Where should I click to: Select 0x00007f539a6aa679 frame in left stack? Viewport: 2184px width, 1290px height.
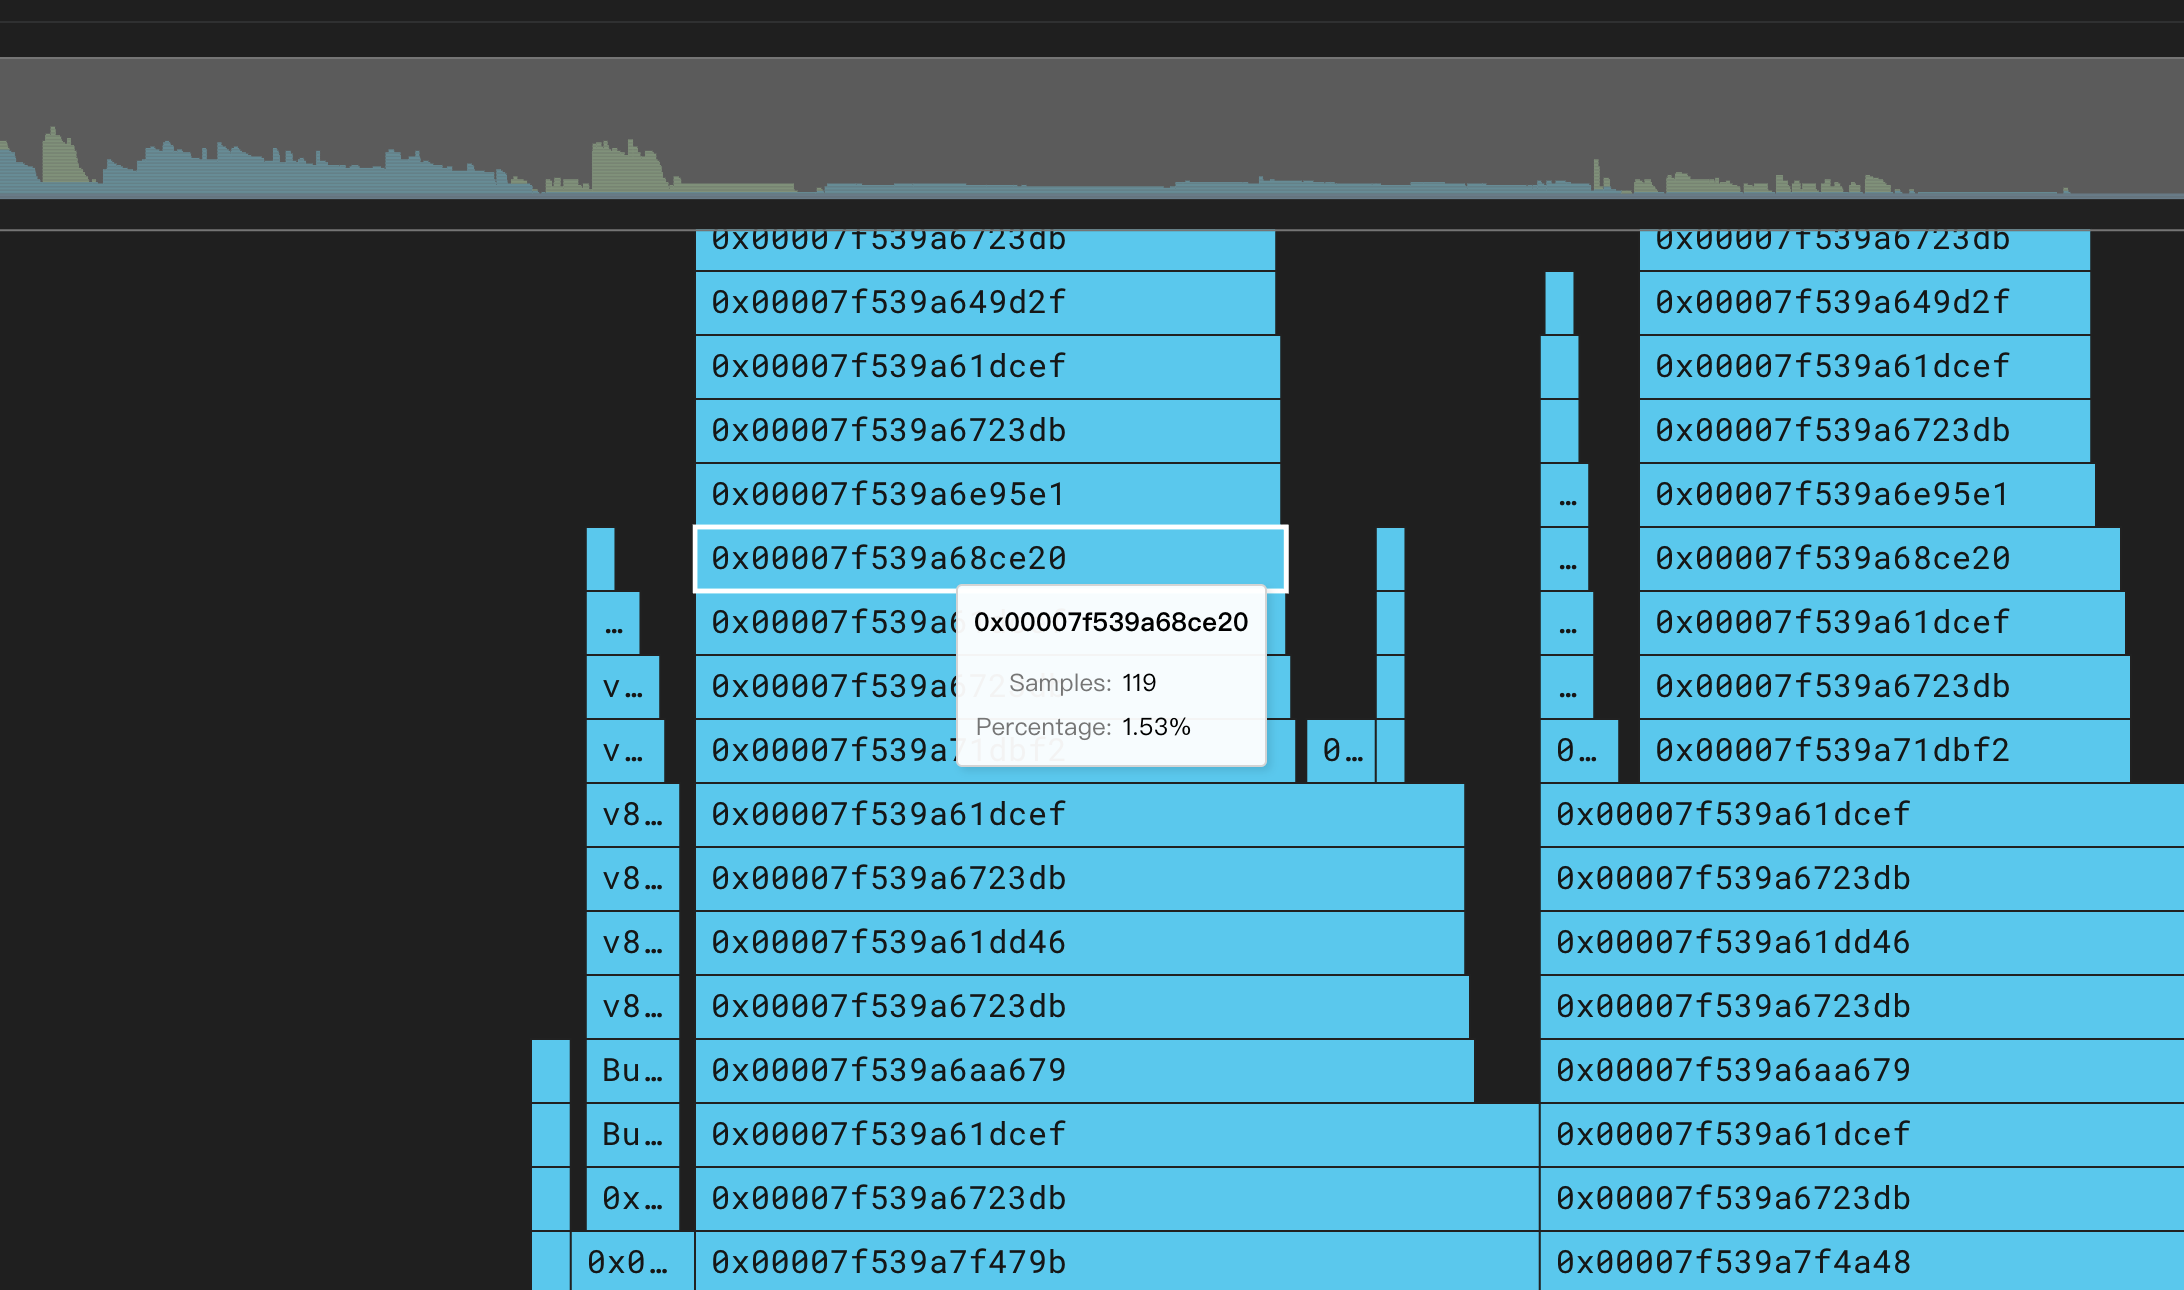pos(1083,1070)
